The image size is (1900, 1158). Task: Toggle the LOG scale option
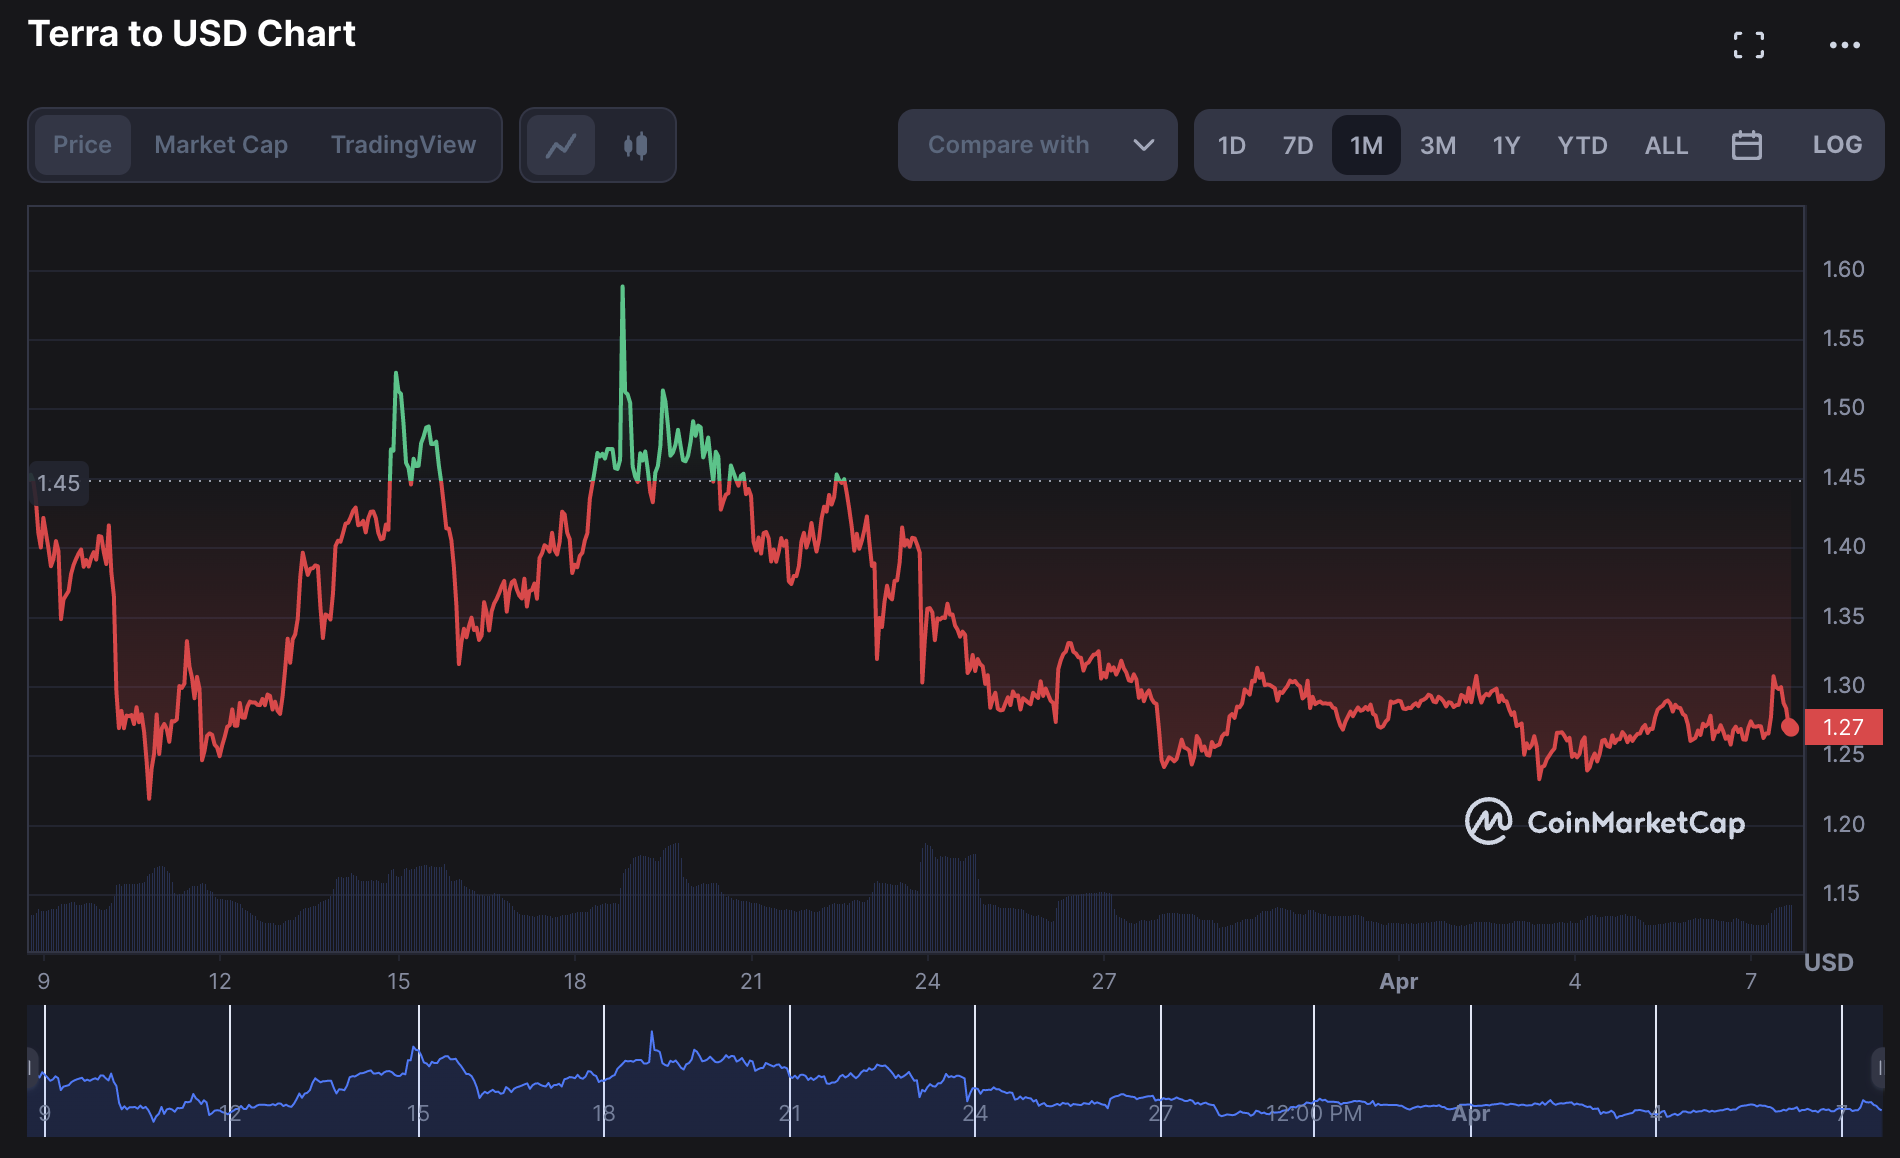[x=1836, y=145]
